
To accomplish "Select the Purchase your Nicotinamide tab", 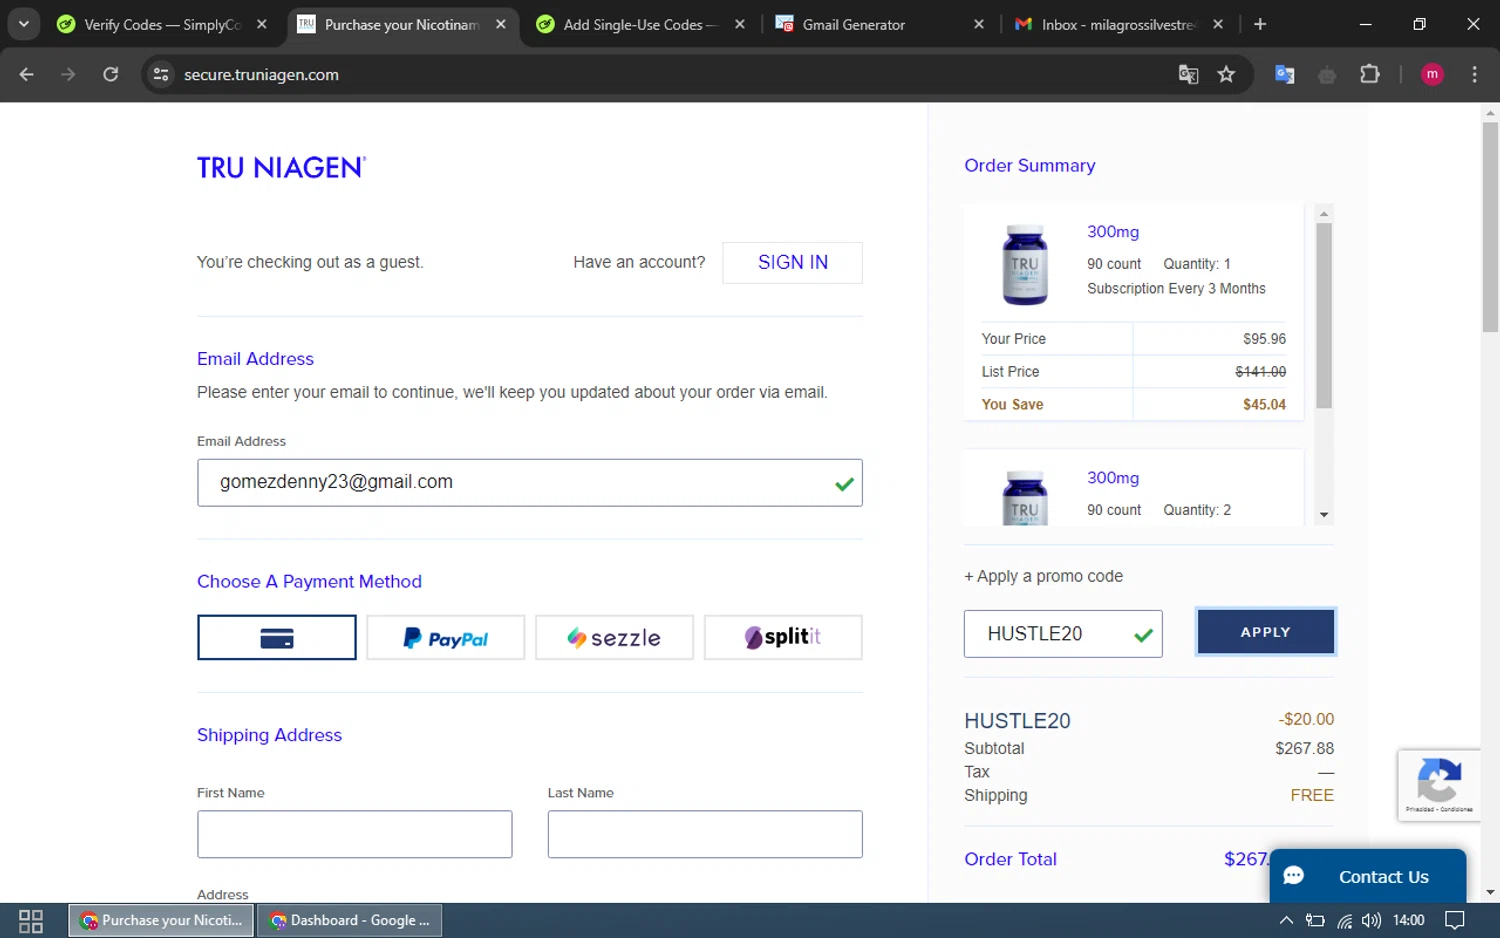I will tap(401, 24).
